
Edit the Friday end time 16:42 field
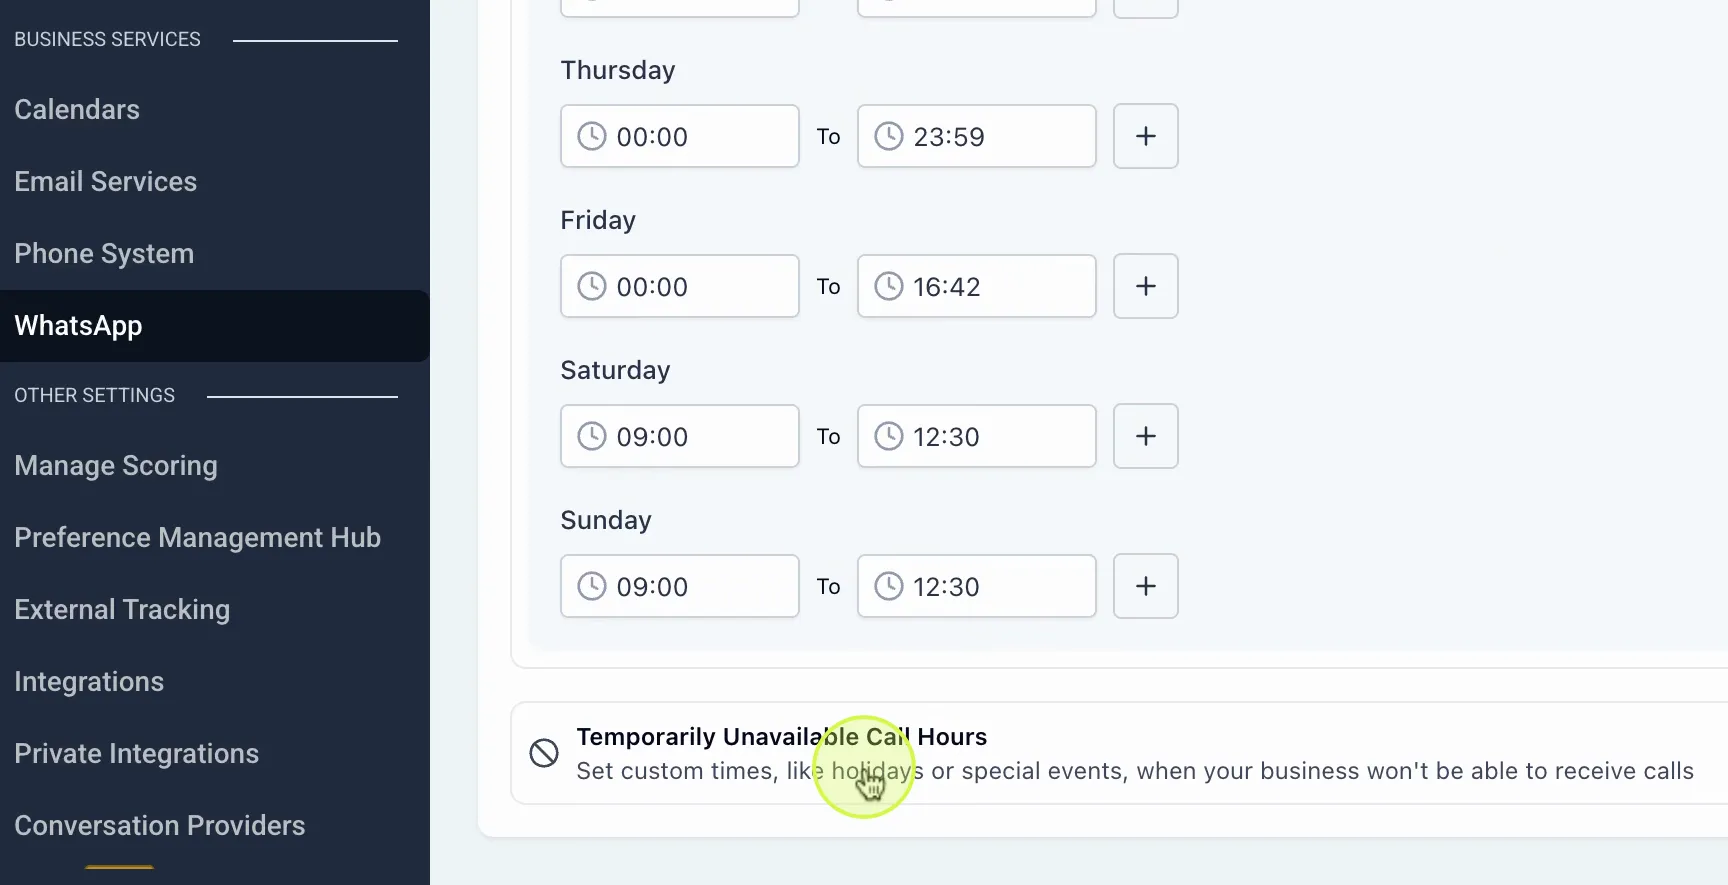point(977,286)
